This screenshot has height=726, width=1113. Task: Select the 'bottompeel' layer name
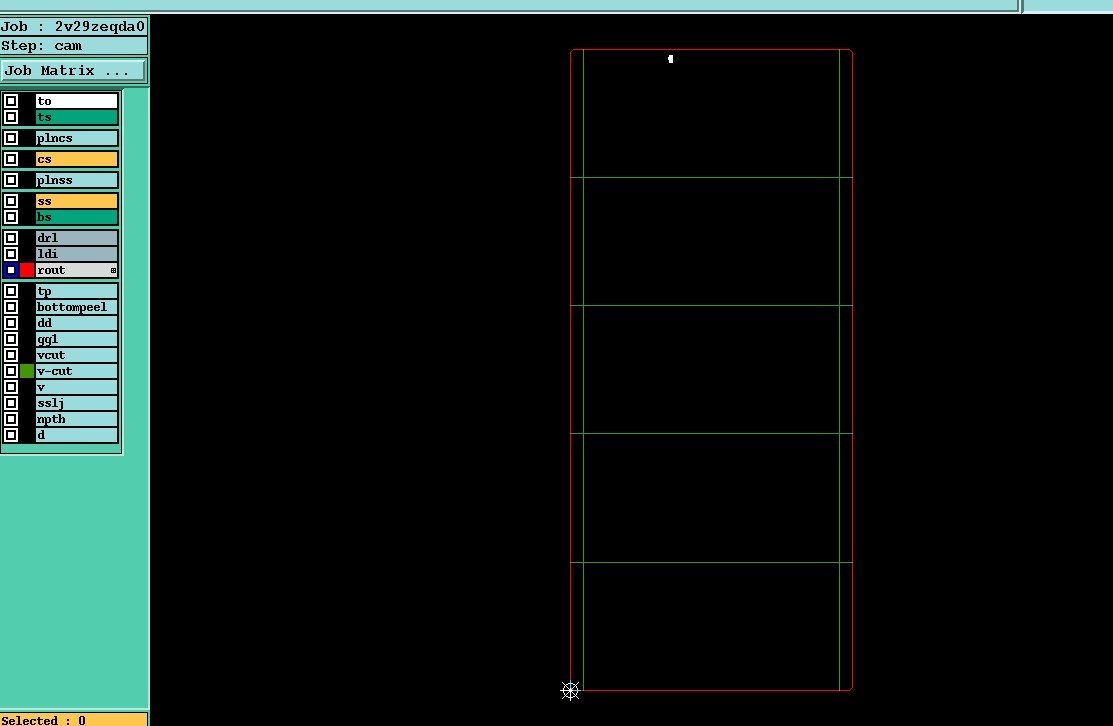click(x=77, y=307)
